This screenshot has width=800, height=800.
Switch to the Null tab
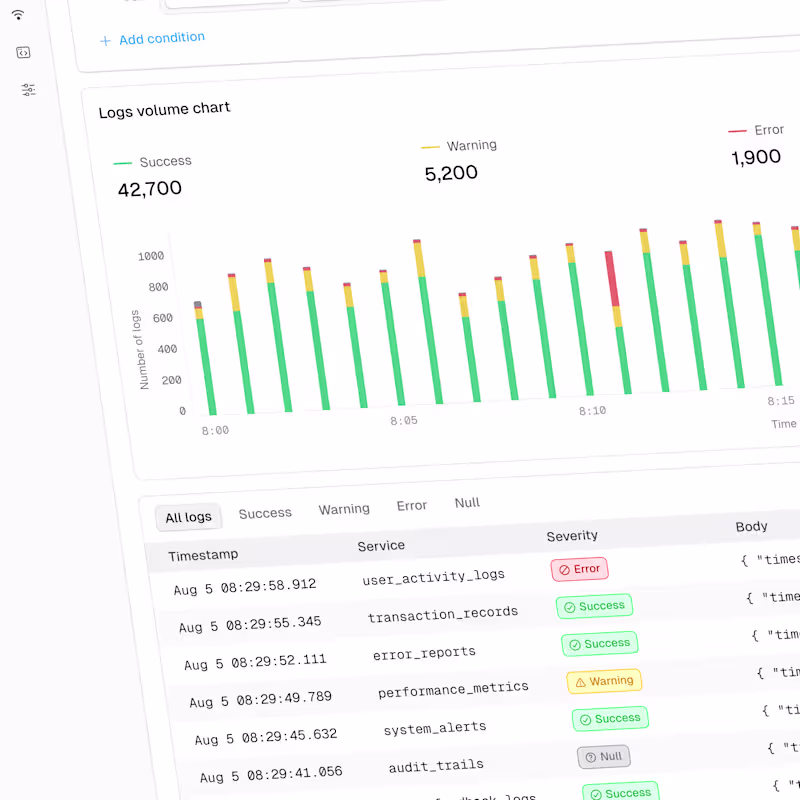click(x=466, y=503)
